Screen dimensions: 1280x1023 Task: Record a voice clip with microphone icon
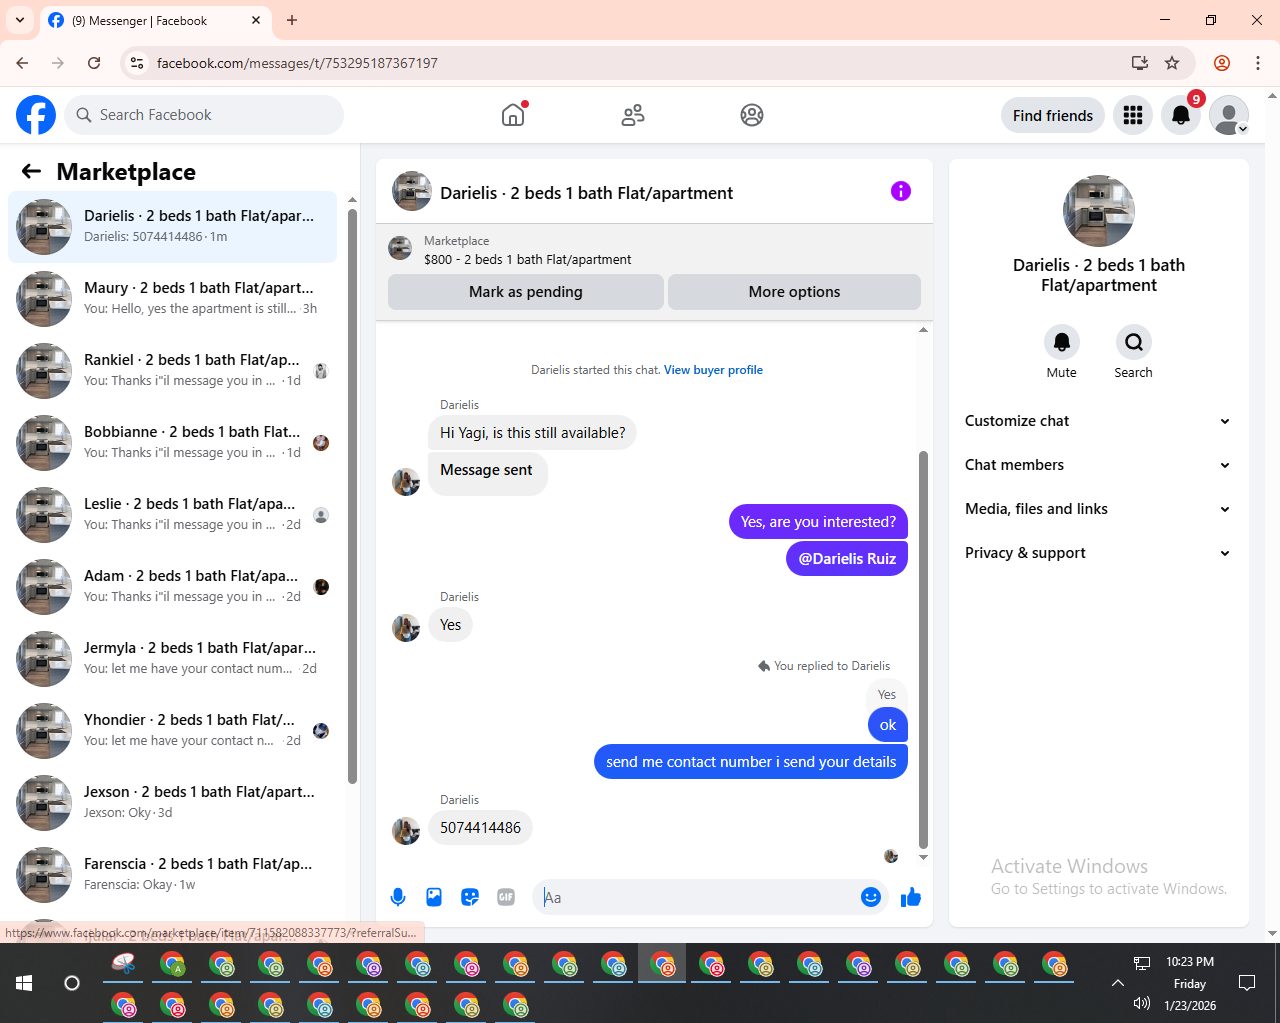coord(398,897)
